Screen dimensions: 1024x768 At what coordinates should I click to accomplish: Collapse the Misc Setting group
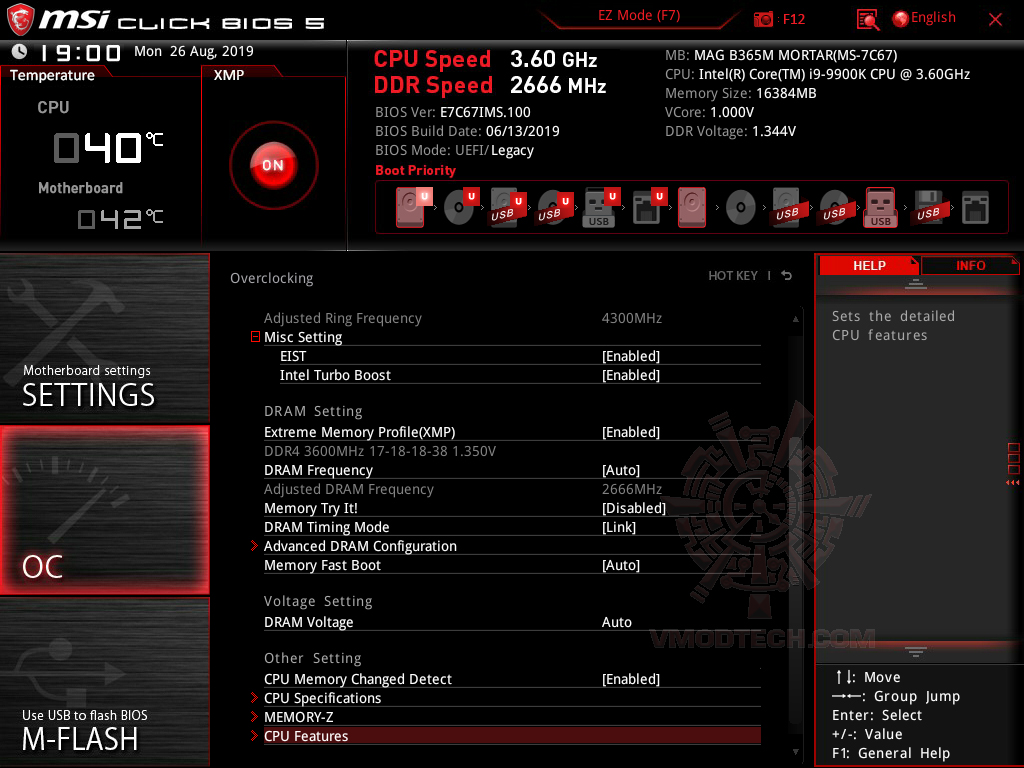click(x=255, y=337)
